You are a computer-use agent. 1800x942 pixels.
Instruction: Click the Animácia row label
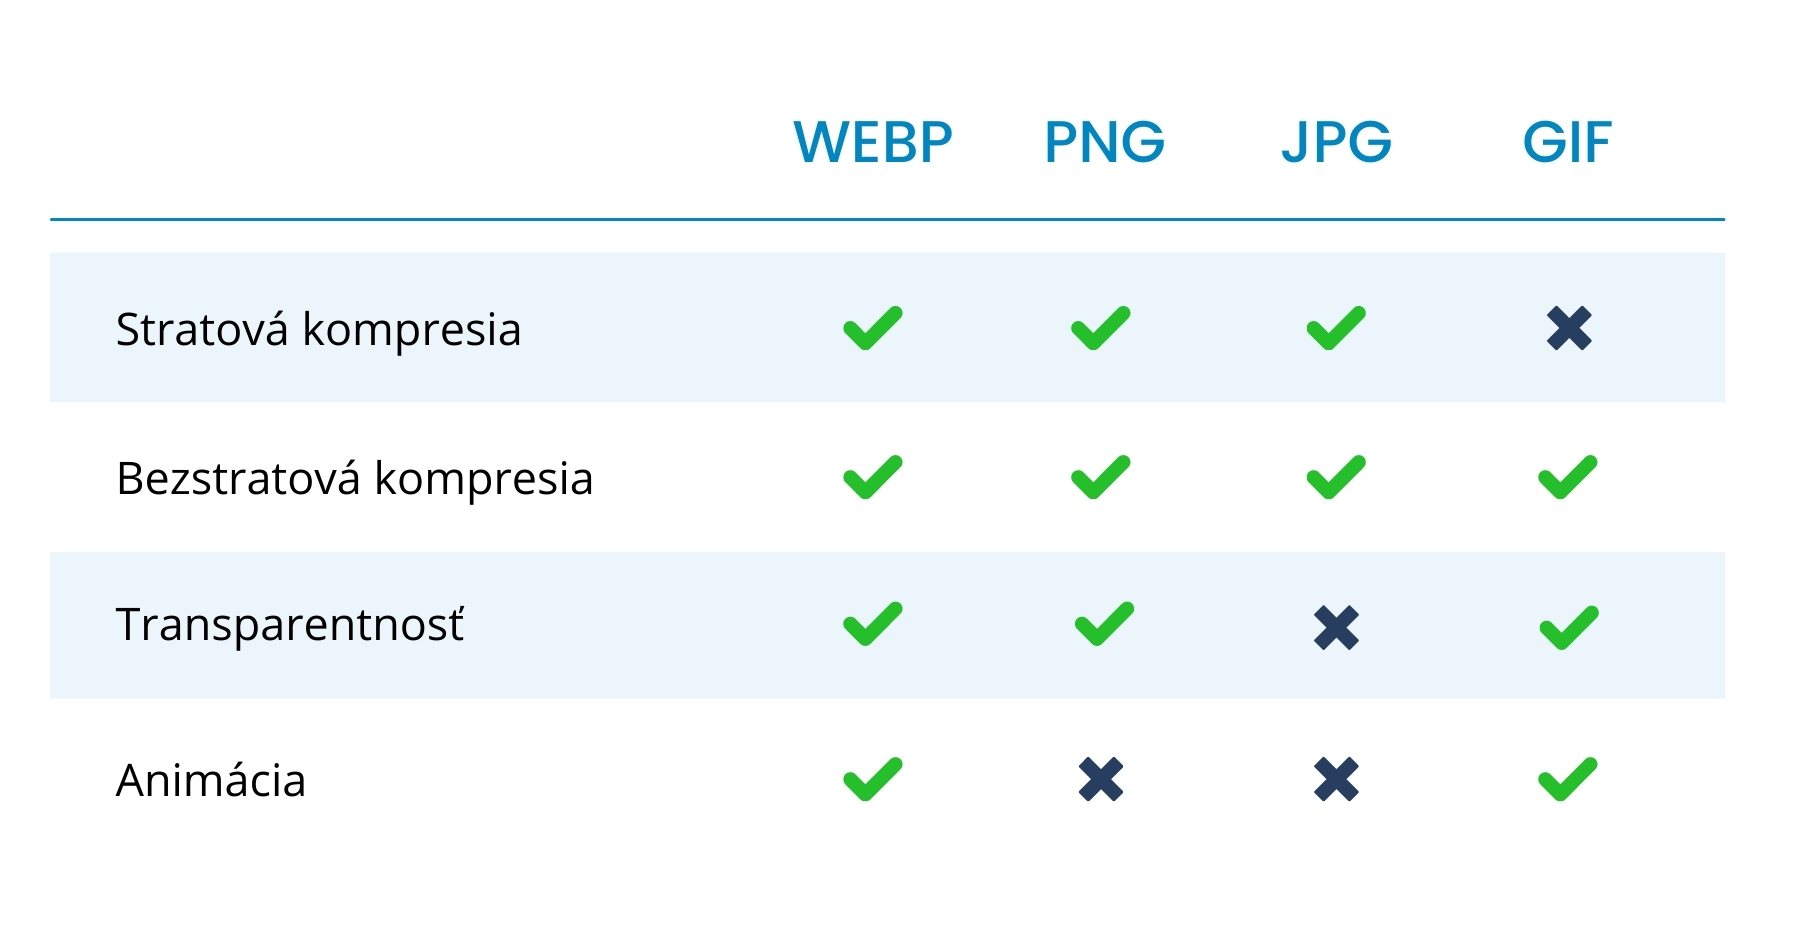[x=210, y=781]
